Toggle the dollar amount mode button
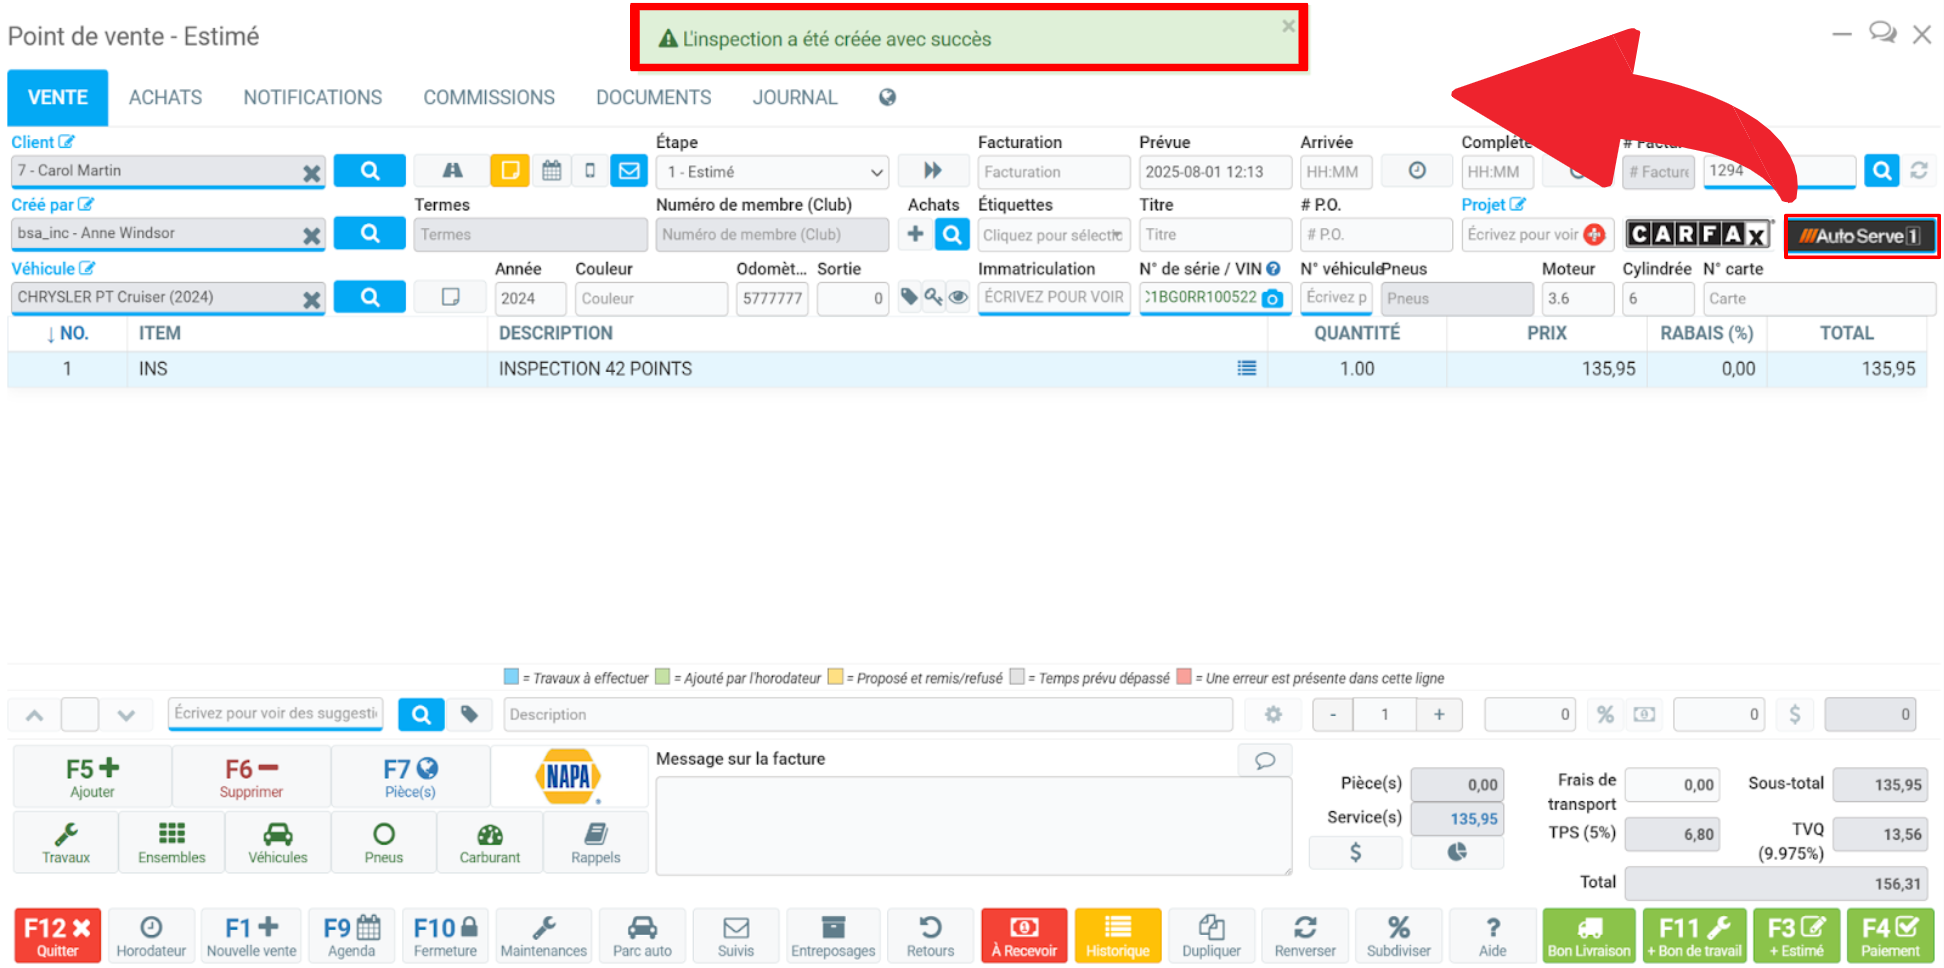1944x968 pixels. tap(1795, 714)
